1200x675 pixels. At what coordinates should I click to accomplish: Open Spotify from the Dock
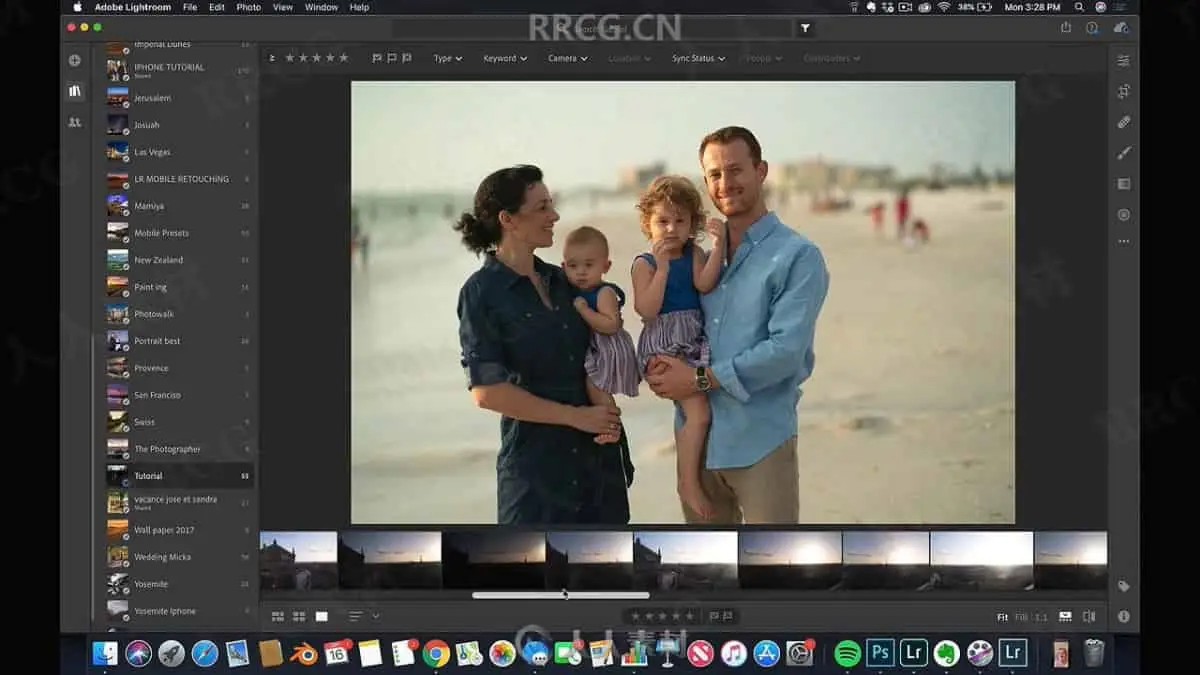[x=847, y=653]
